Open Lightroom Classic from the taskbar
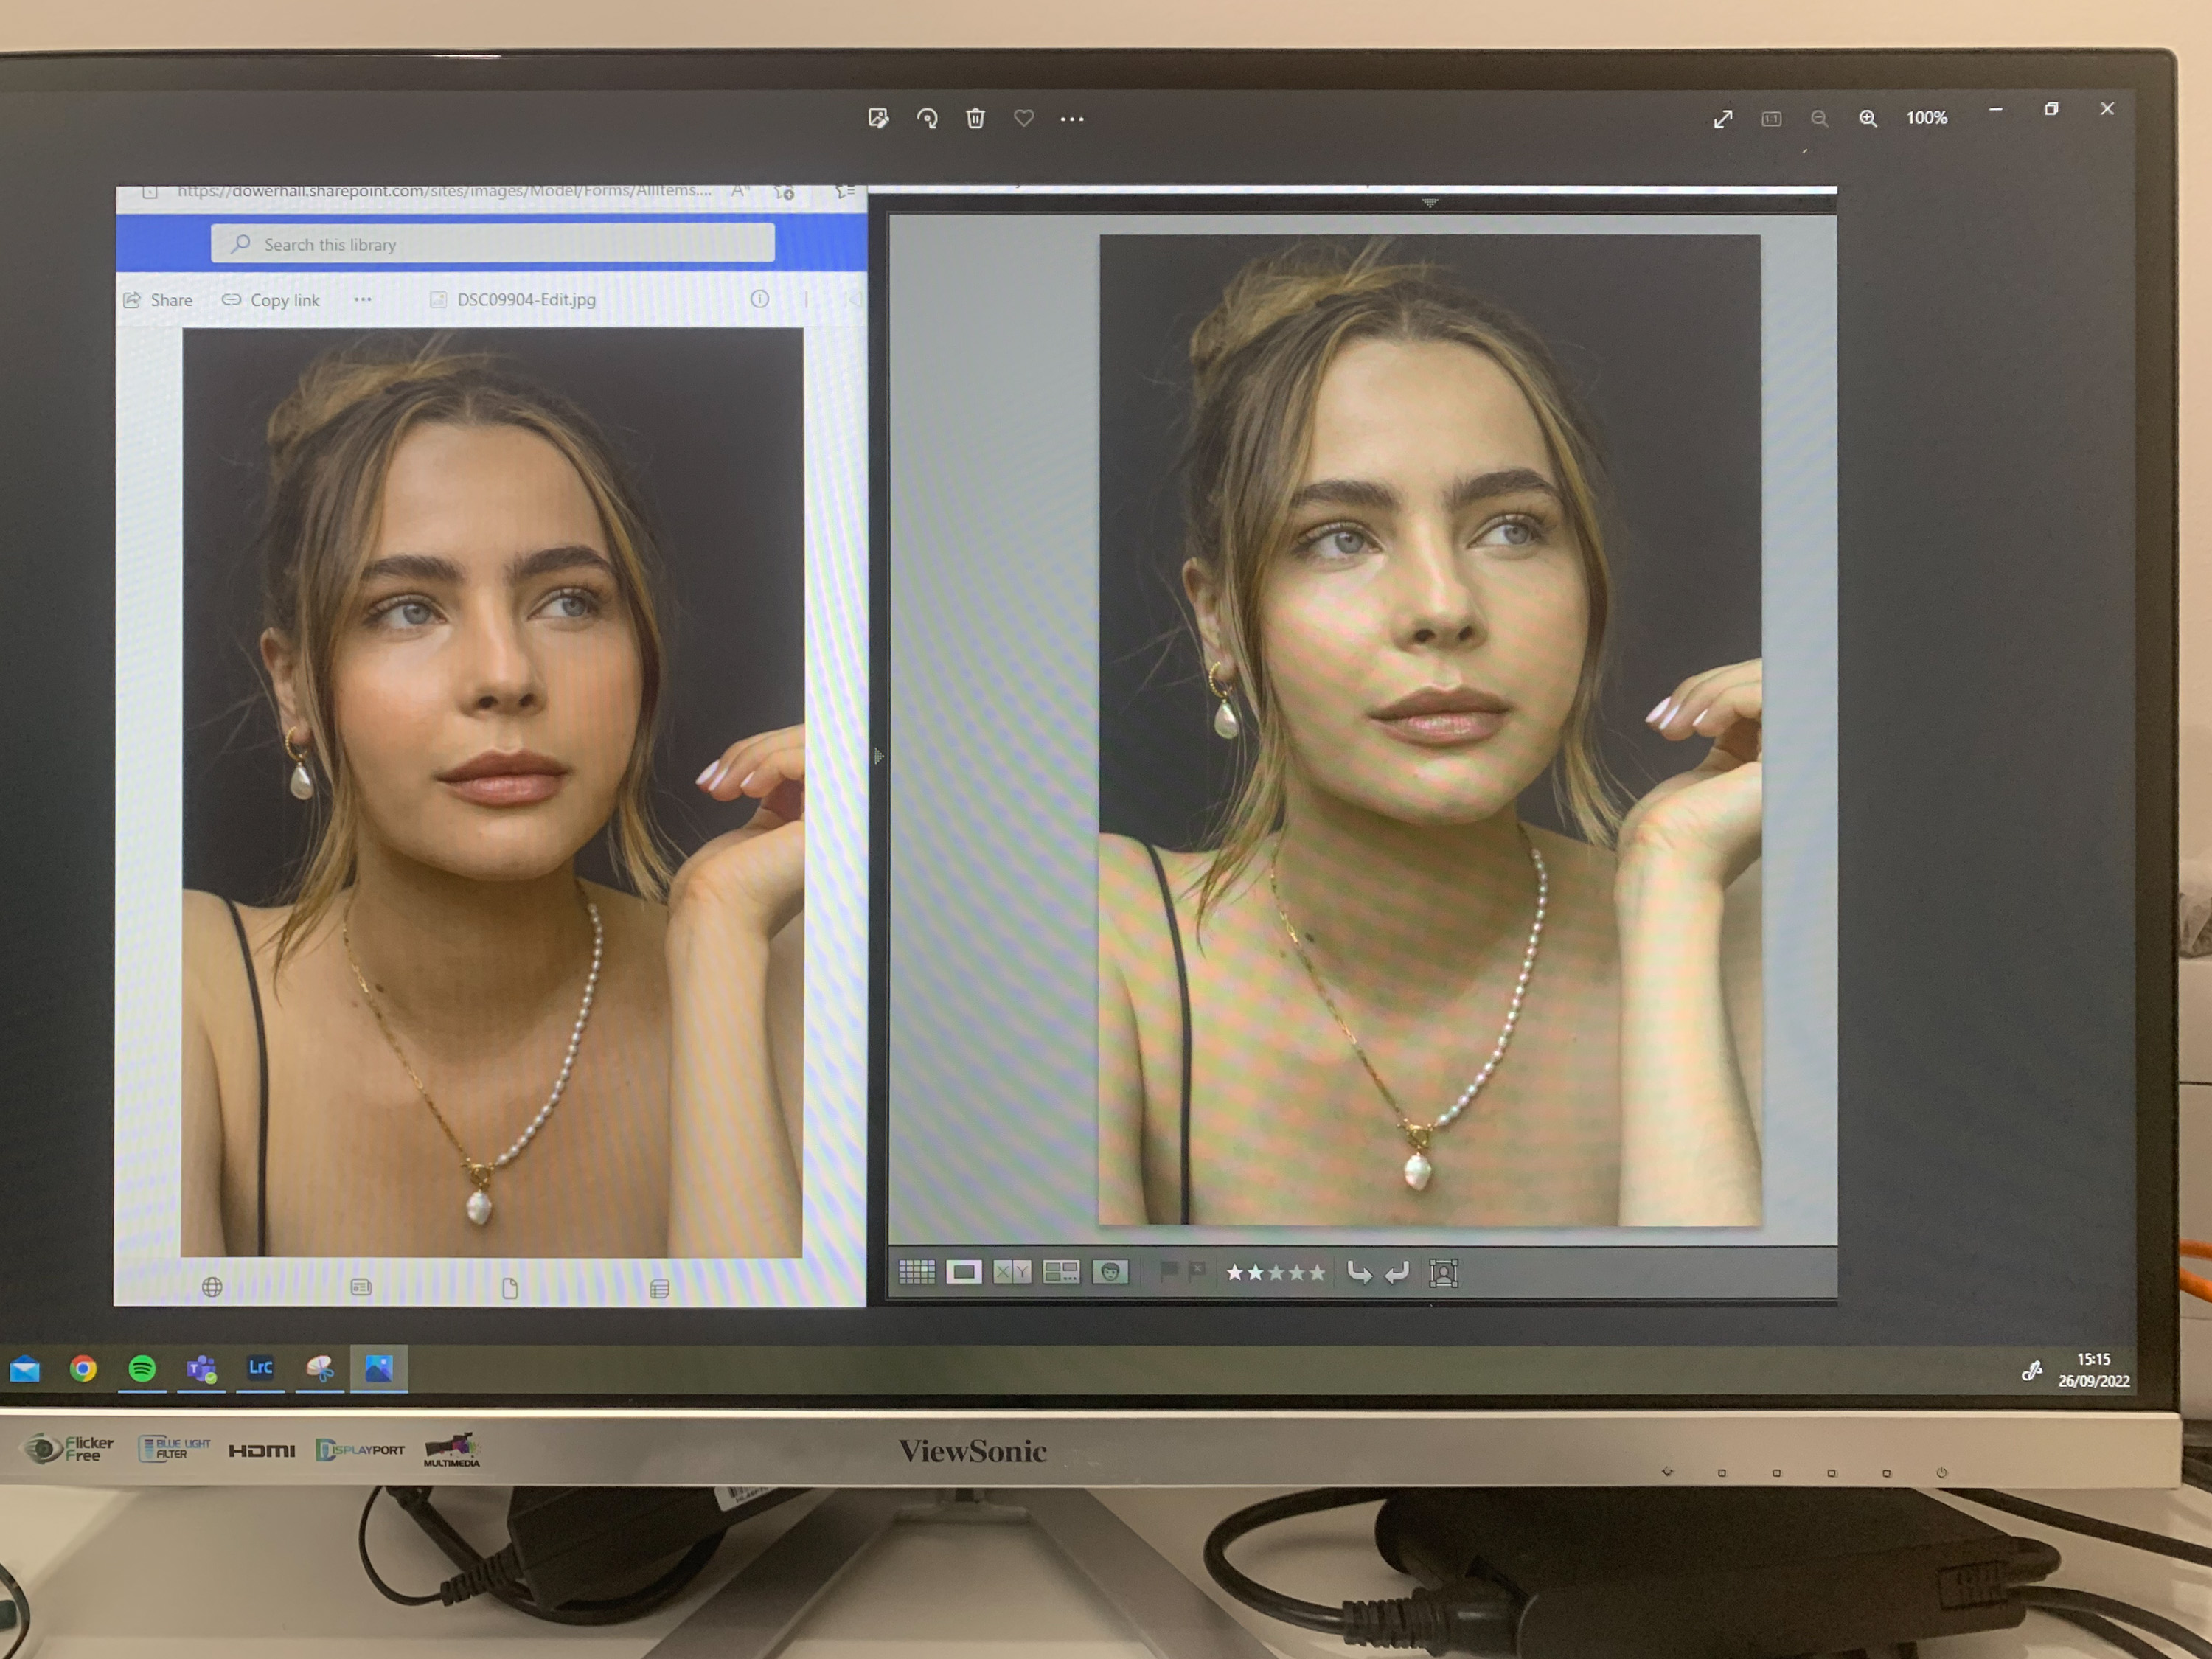This screenshot has width=2212, height=1659. tap(260, 1367)
